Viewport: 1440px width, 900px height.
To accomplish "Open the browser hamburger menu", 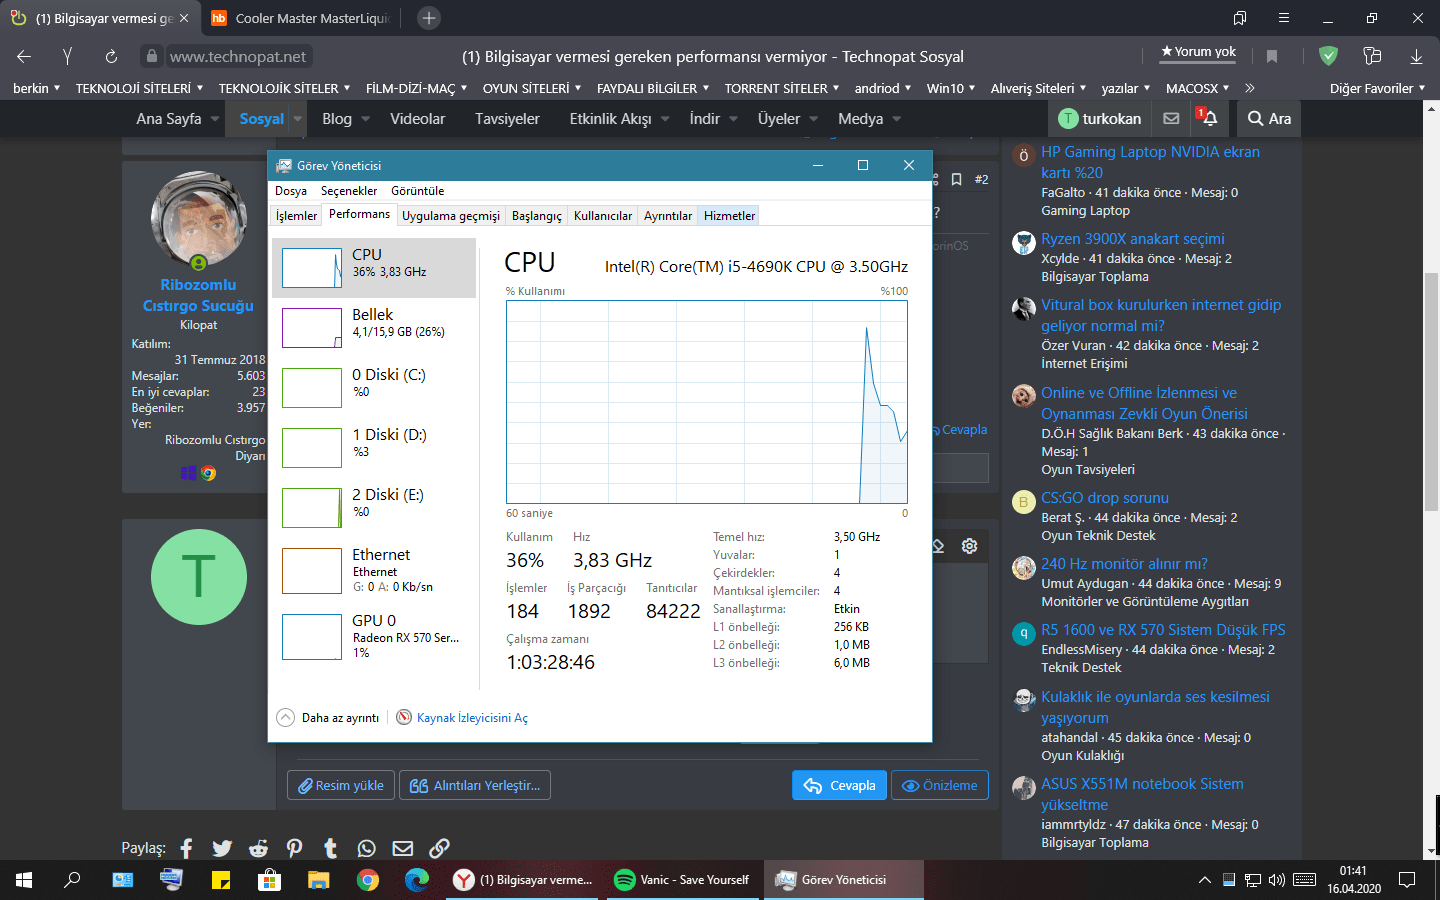I will (x=1284, y=18).
